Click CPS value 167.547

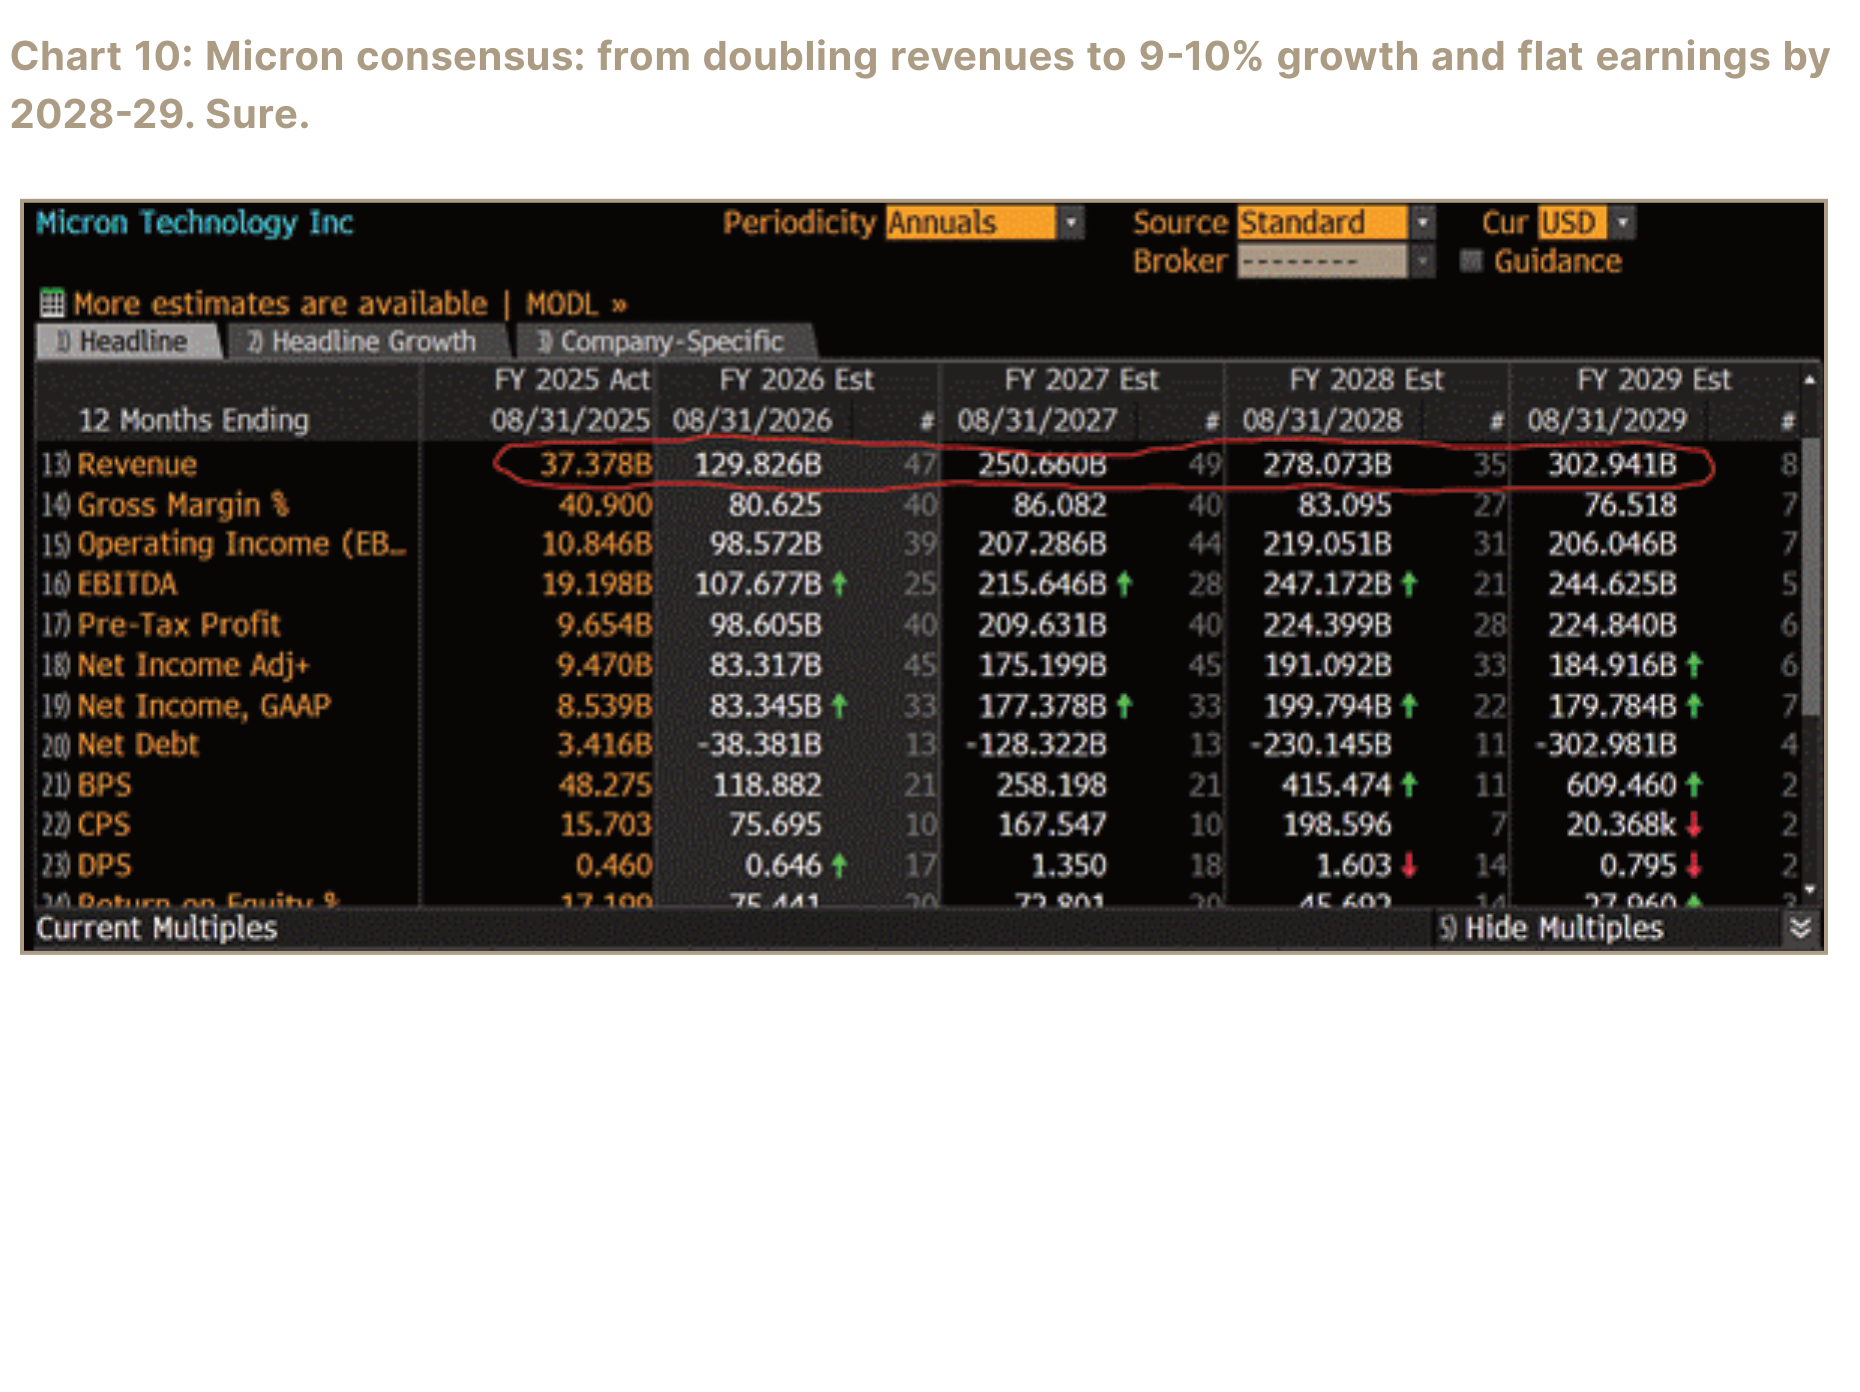tap(1052, 825)
